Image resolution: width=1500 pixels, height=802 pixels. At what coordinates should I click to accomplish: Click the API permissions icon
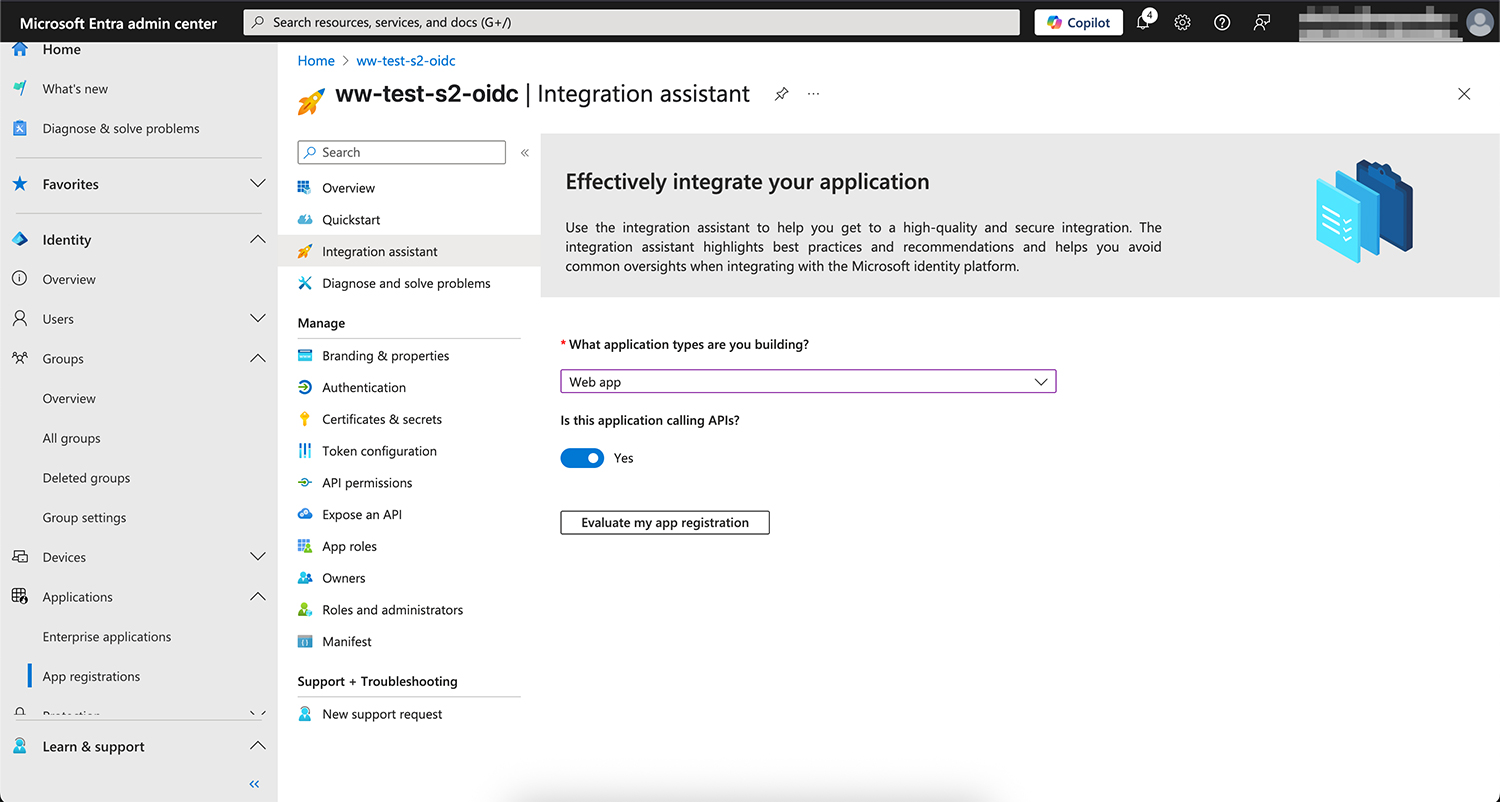tap(303, 483)
